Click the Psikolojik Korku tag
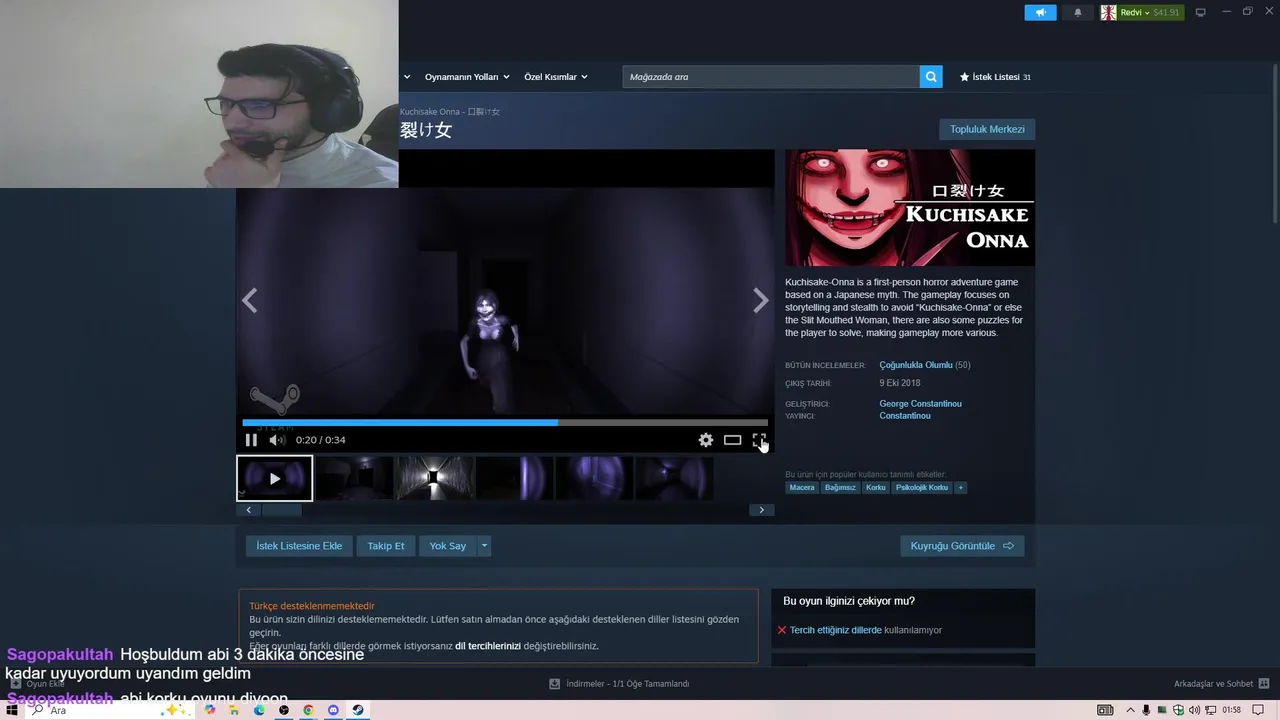 pos(922,488)
